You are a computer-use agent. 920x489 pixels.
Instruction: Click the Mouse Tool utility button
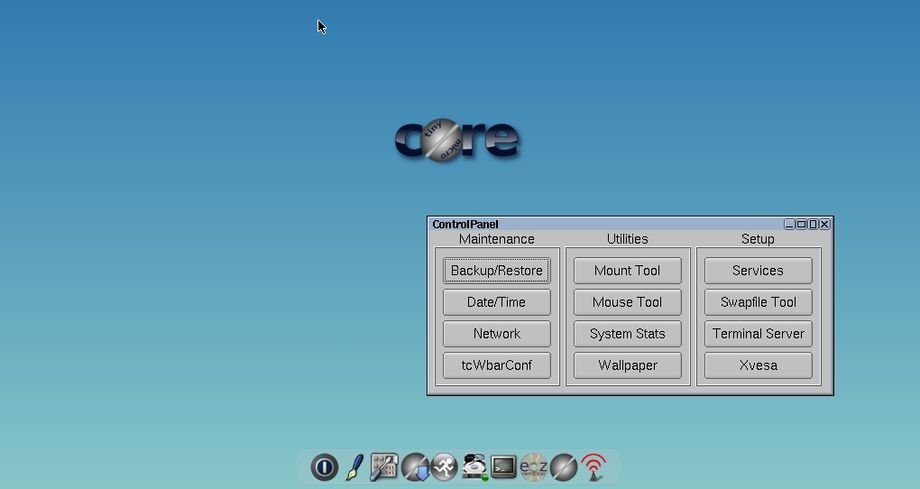pyautogui.click(x=627, y=302)
